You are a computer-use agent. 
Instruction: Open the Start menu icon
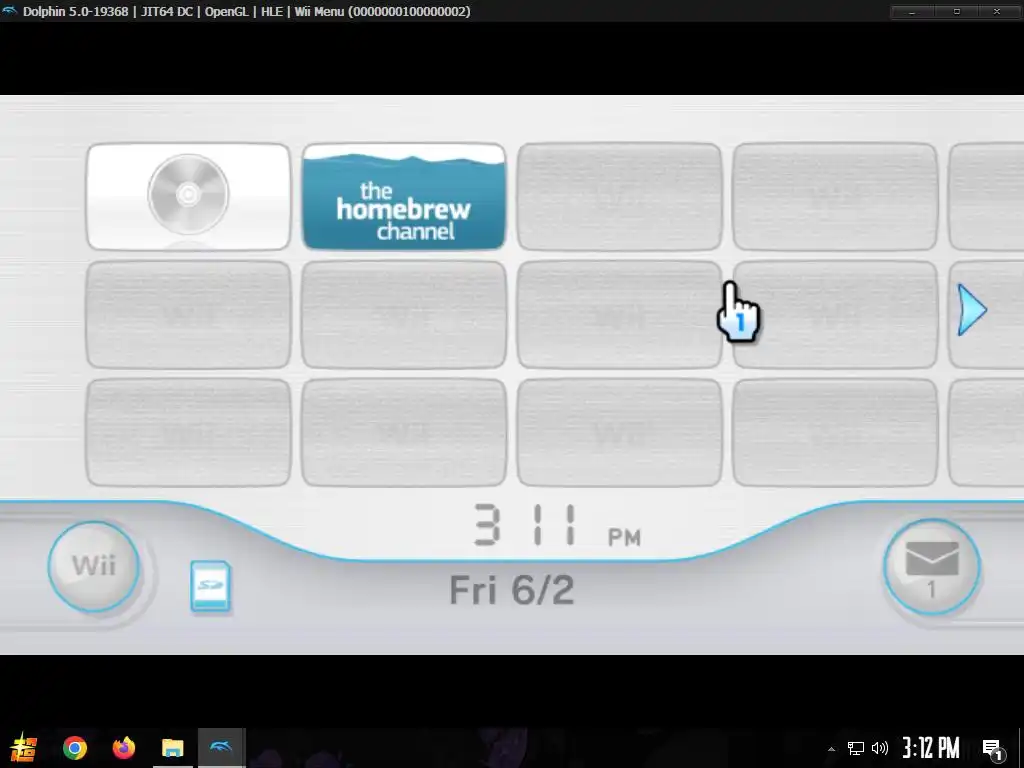pos(23,748)
